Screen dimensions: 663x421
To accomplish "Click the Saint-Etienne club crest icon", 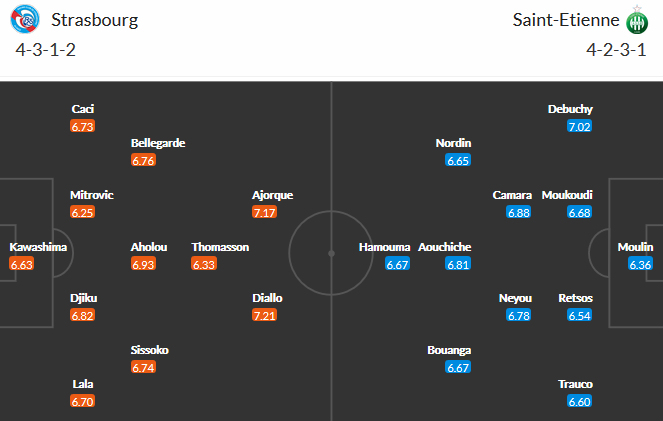I will pyautogui.click(x=636, y=21).
